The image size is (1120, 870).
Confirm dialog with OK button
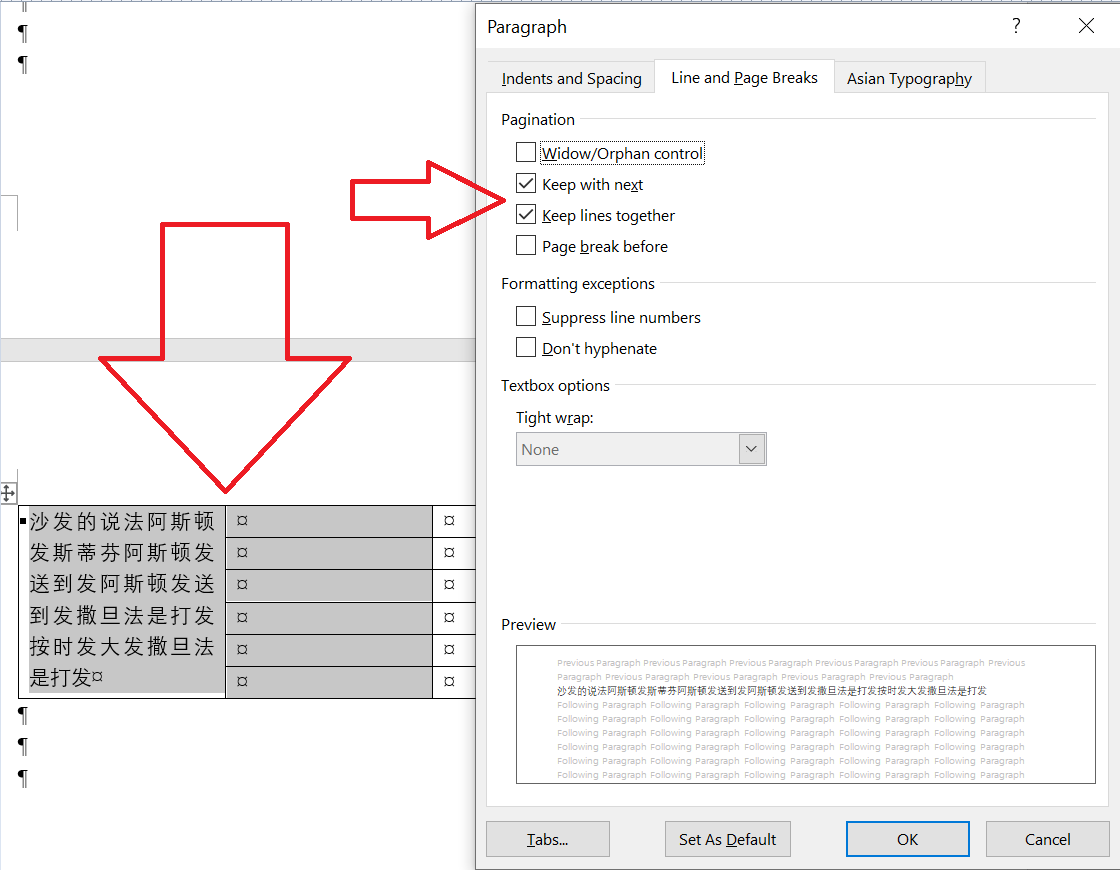(907, 839)
